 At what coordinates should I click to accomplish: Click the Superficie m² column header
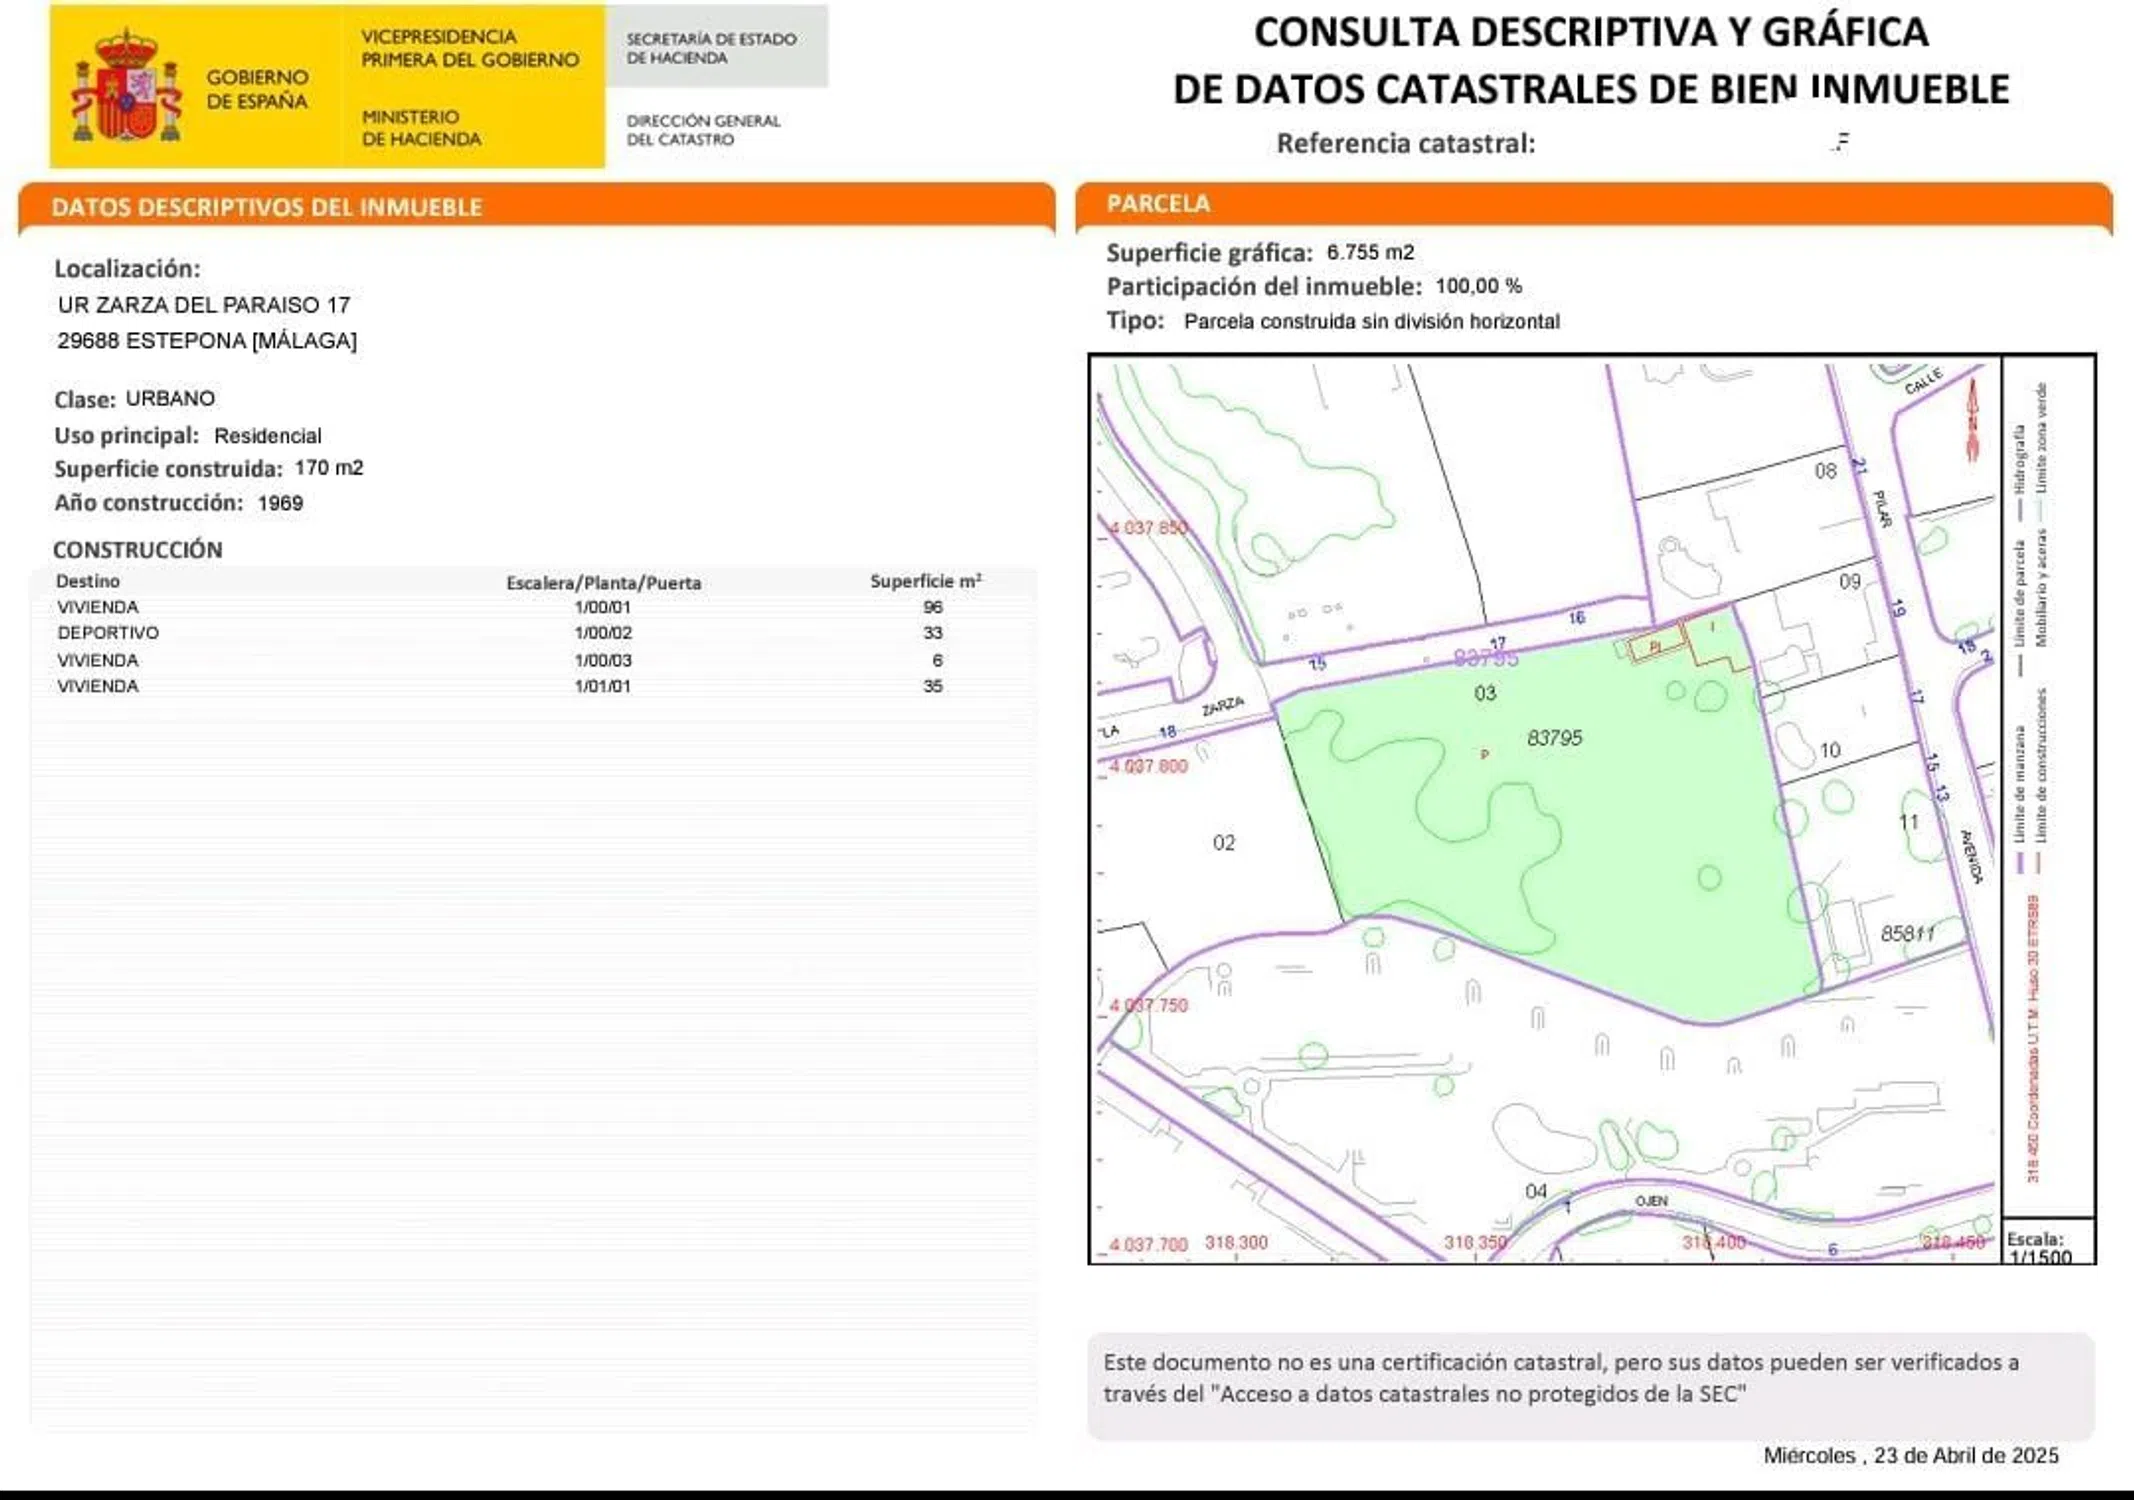925,581
